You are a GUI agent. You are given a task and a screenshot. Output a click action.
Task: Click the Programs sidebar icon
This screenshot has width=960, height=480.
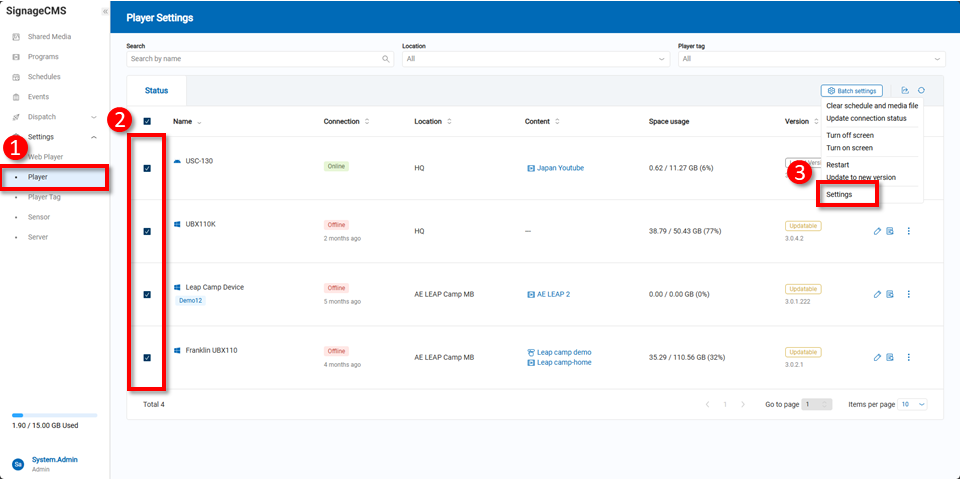point(16,57)
